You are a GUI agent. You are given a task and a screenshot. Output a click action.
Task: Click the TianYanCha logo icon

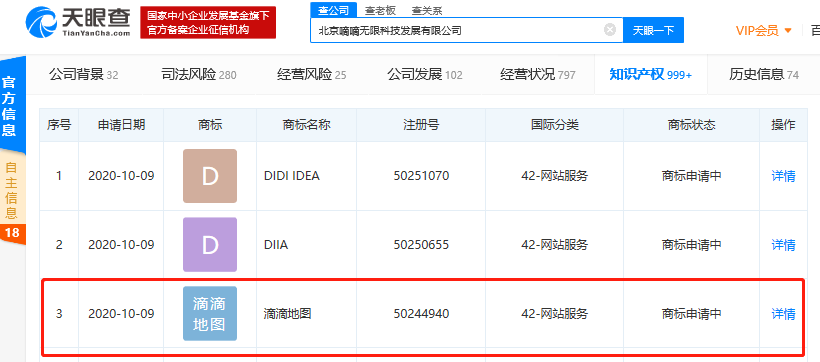(x=41, y=22)
